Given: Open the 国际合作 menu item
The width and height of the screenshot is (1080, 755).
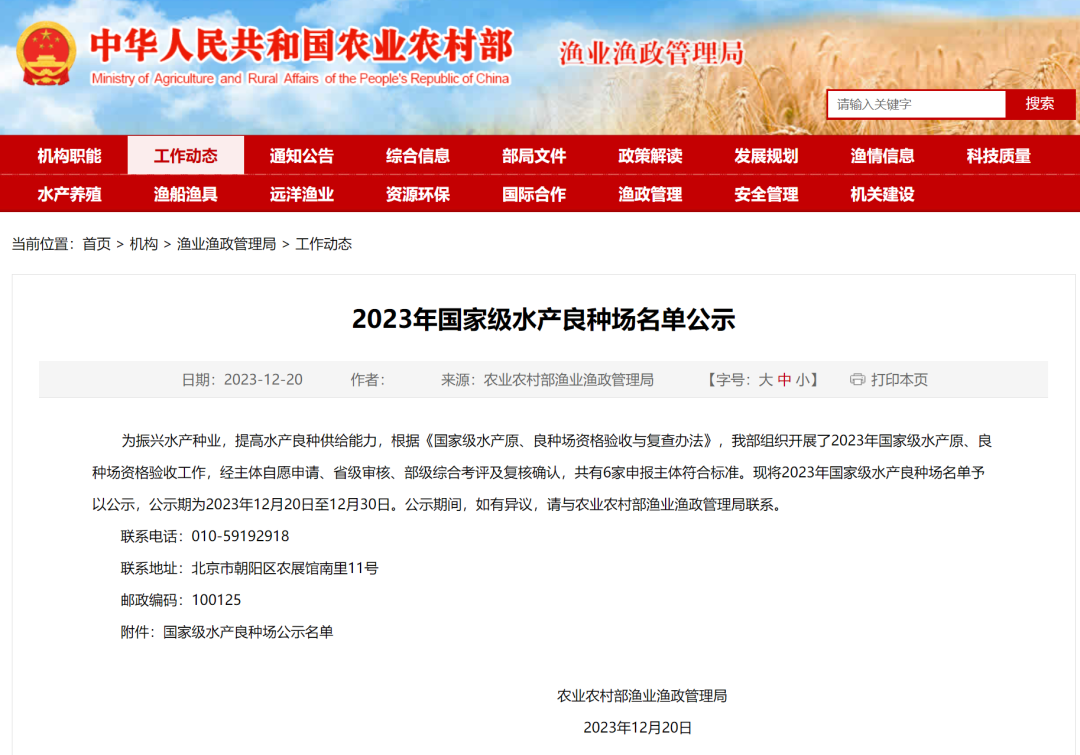Looking at the screenshot, I should coord(534,194).
